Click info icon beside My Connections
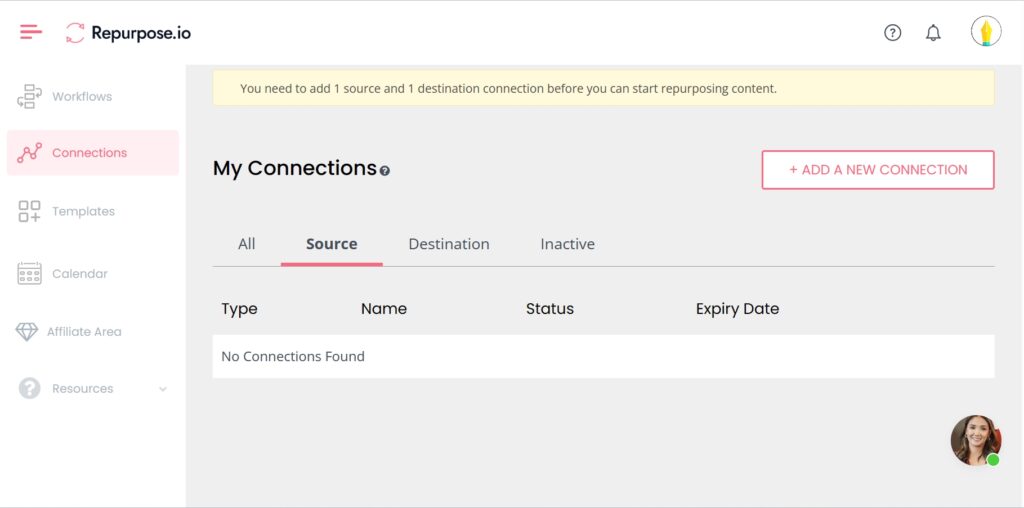 tap(385, 171)
